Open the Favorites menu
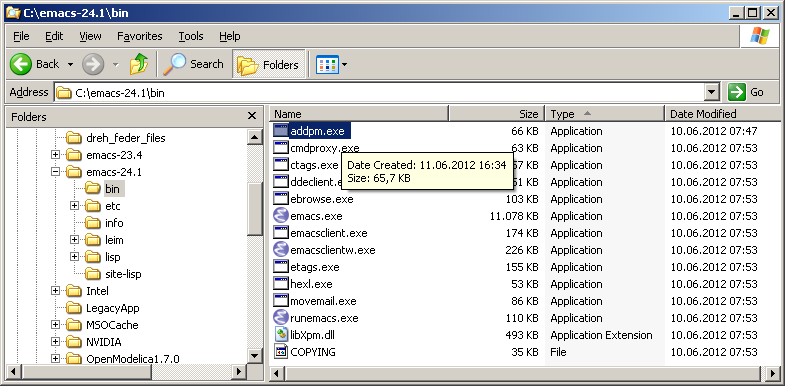 pyautogui.click(x=140, y=36)
